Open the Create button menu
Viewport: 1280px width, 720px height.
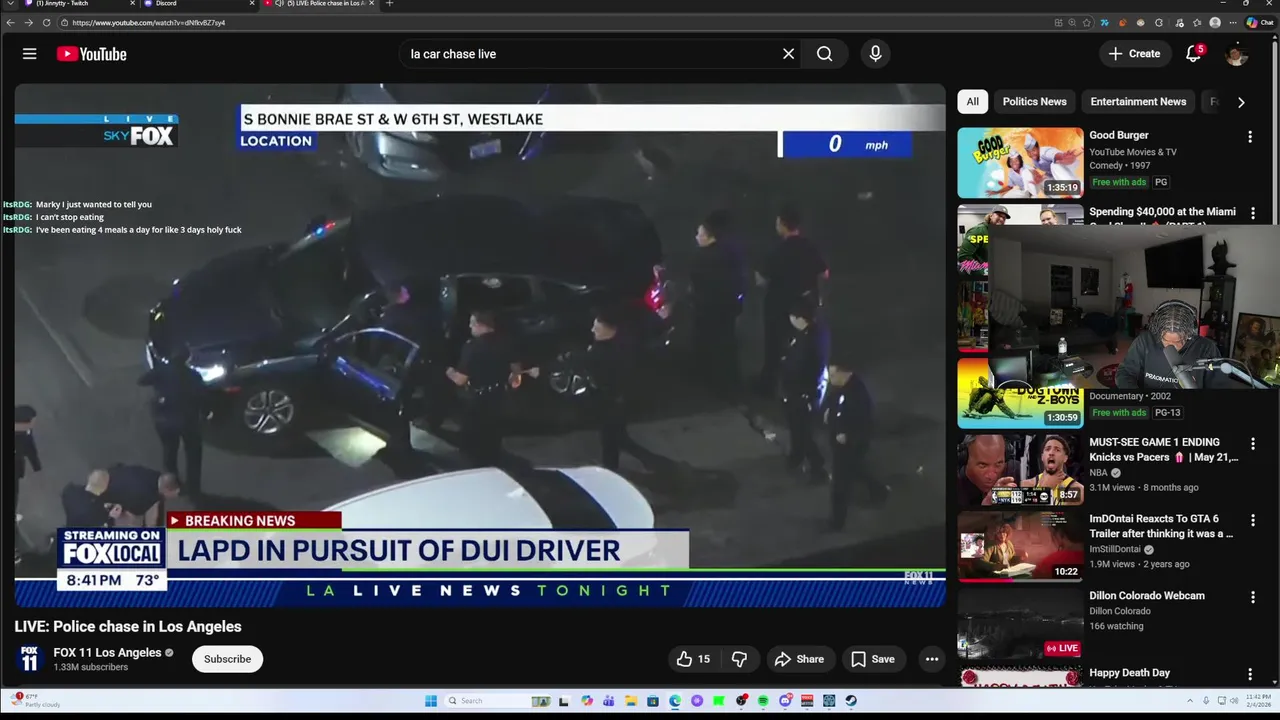click(x=1135, y=54)
